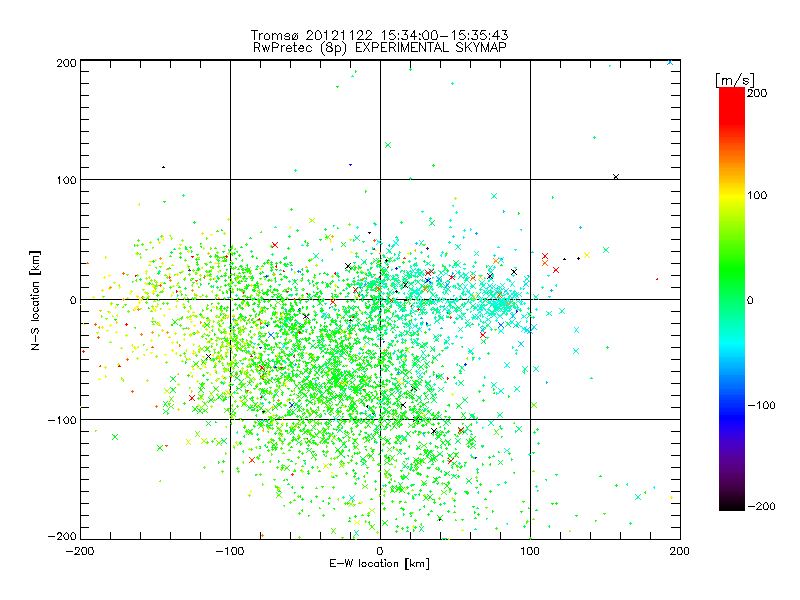Click the blue X marker at top-right corner
800x600 pixels.
tap(670, 62)
